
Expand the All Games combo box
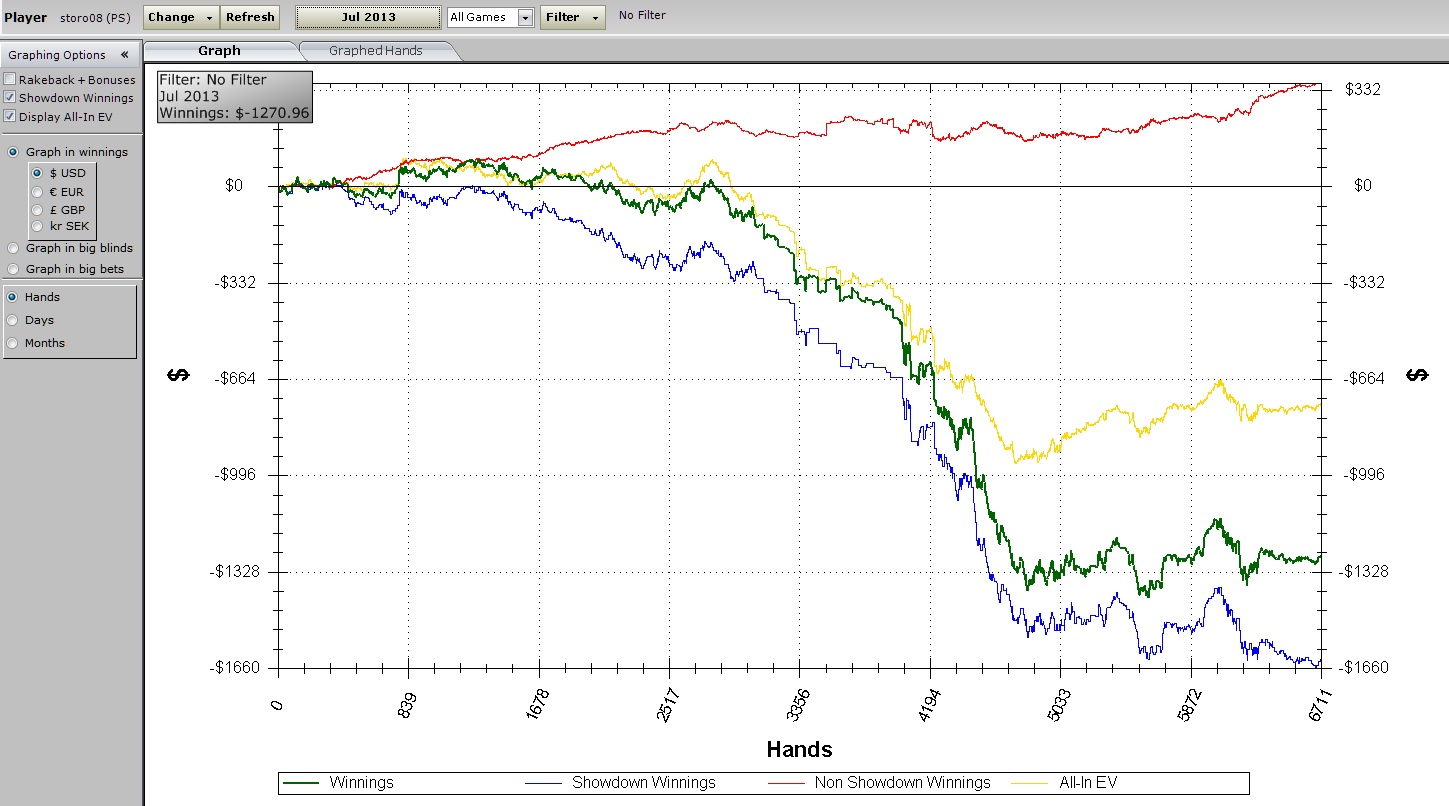(x=525, y=17)
